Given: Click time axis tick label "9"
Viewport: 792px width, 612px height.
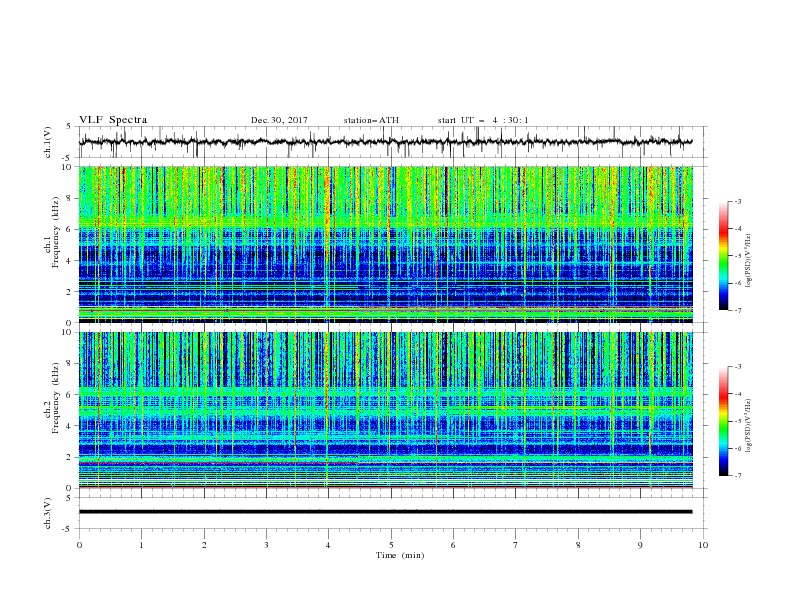Looking at the screenshot, I should 640,545.
